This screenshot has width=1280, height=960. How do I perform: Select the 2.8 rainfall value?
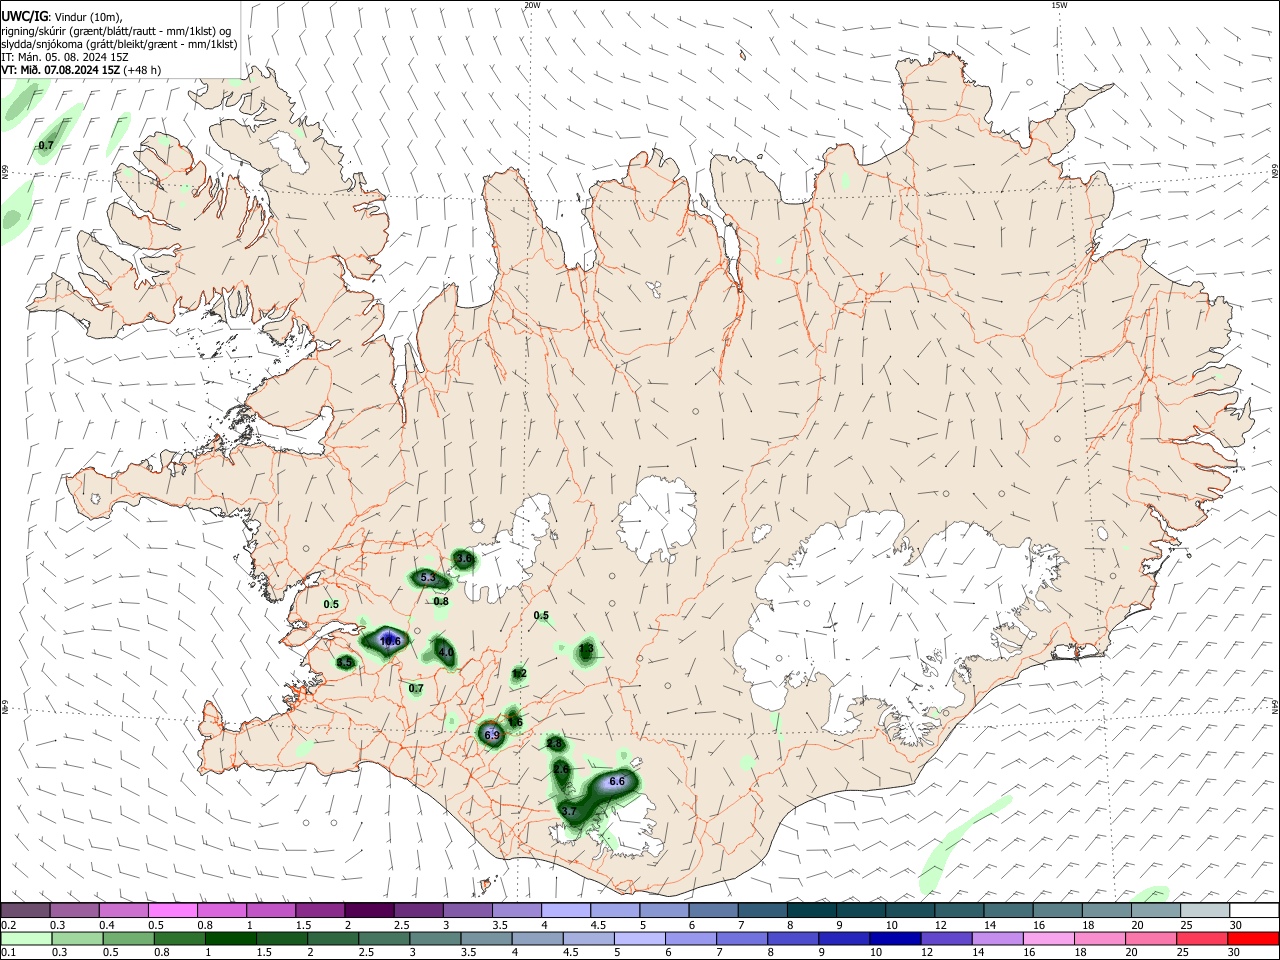555,744
